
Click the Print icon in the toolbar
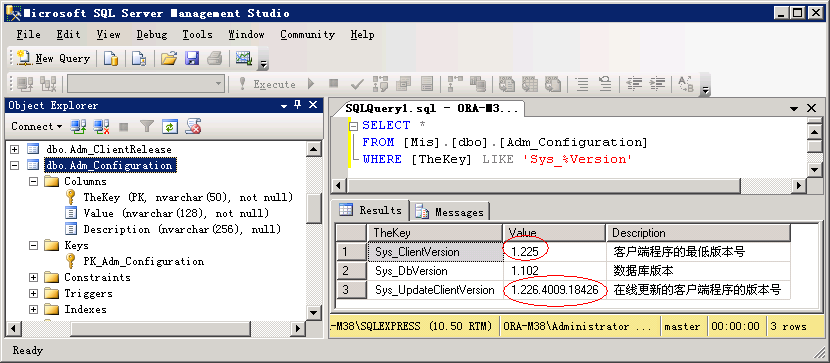tap(214, 58)
